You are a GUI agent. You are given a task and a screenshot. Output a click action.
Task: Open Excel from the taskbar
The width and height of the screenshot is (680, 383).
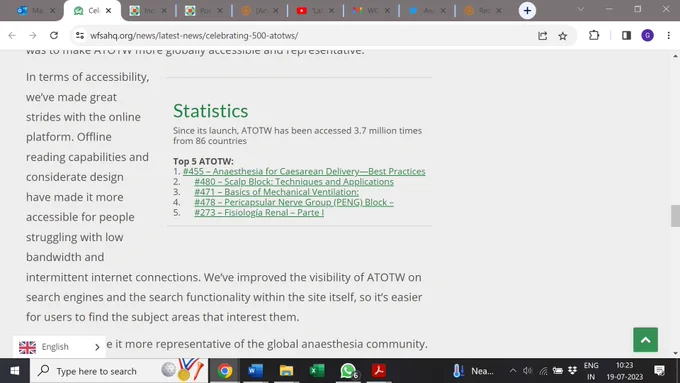pos(317,371)
